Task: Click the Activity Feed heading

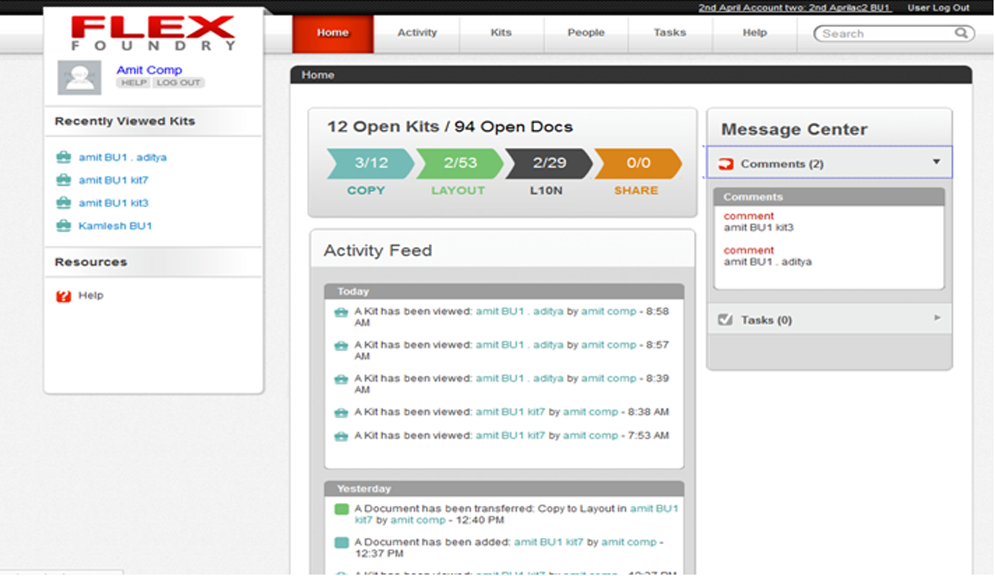Action: 378,251
